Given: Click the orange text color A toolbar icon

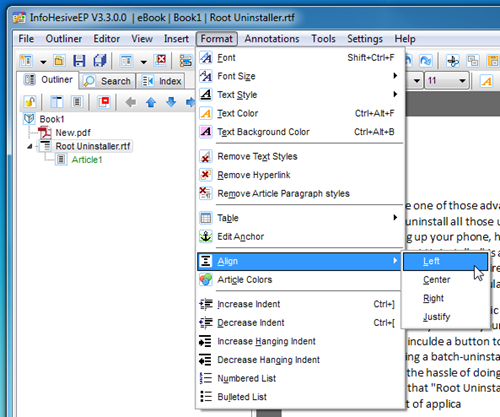Looking at the screenshot, I should pos(487,81).
